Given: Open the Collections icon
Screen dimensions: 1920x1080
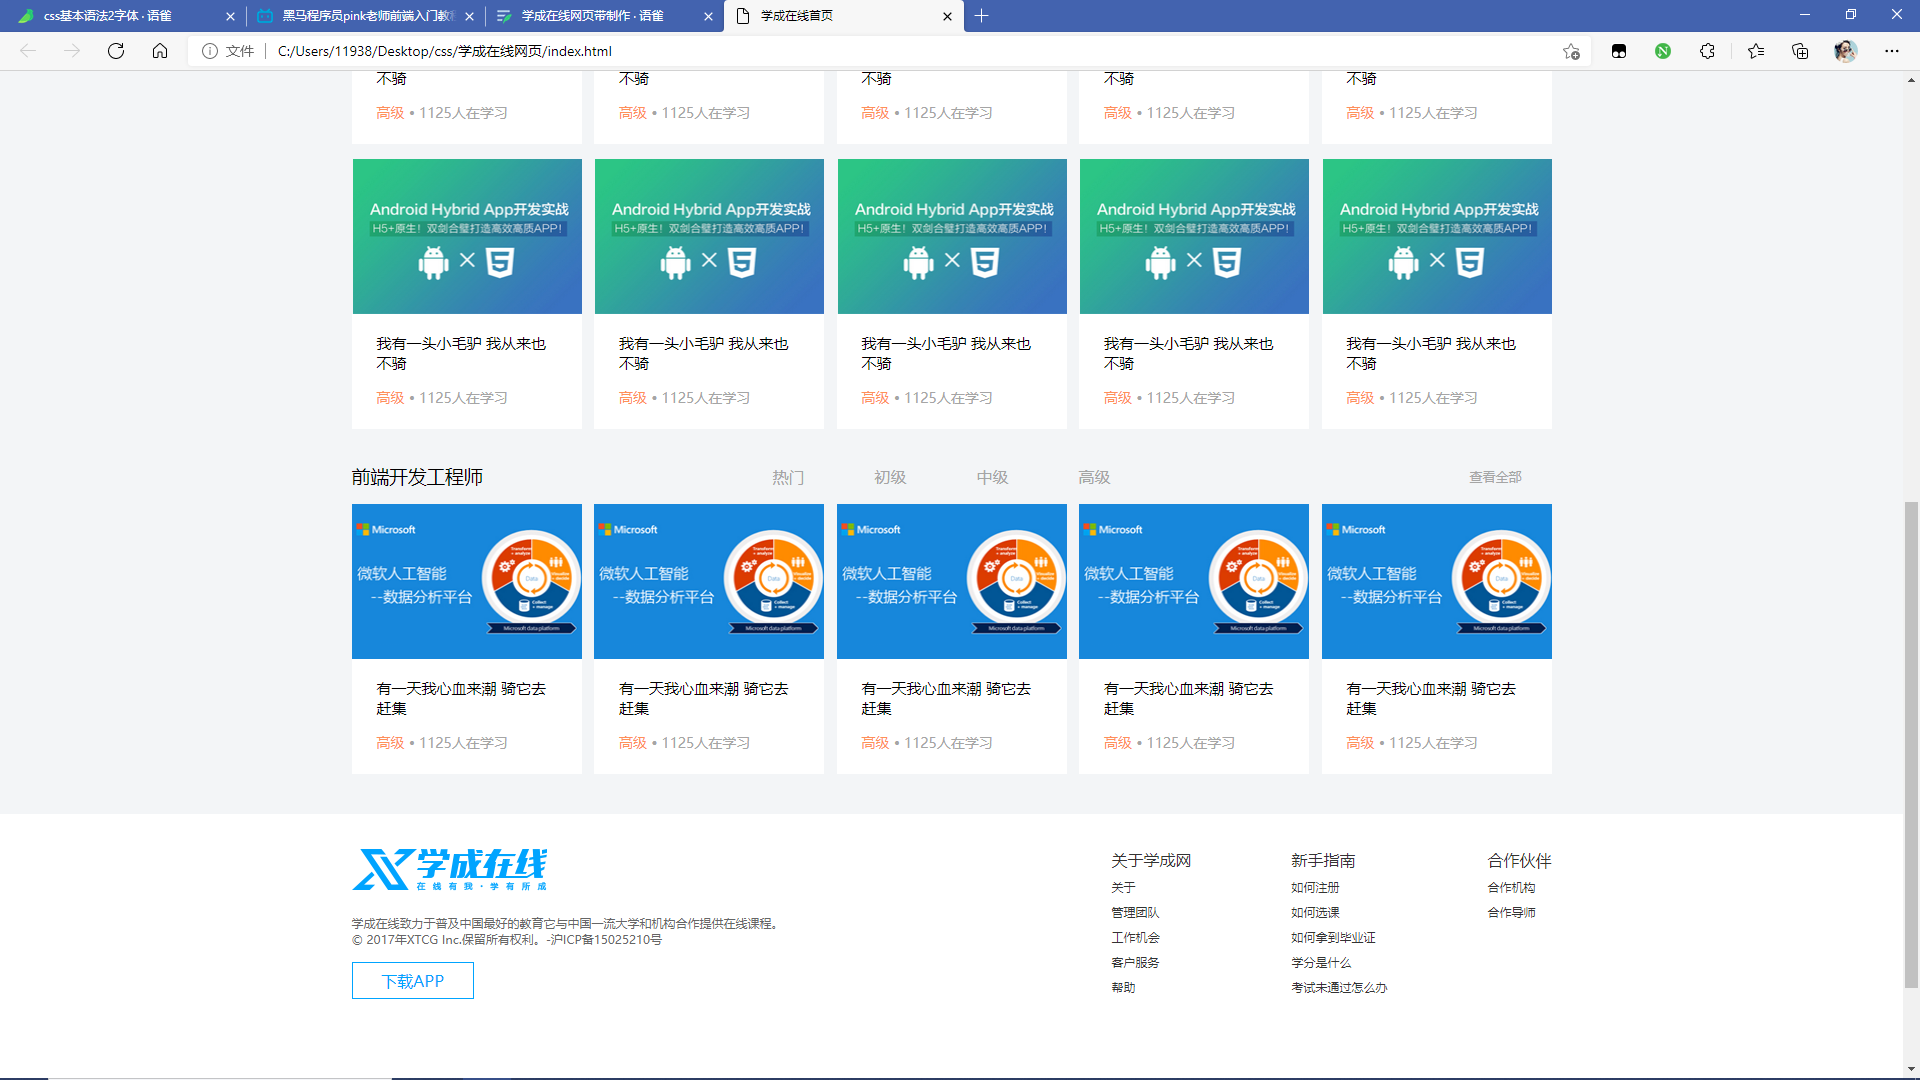Looking at the screenshot, I should pos(1800,51).
